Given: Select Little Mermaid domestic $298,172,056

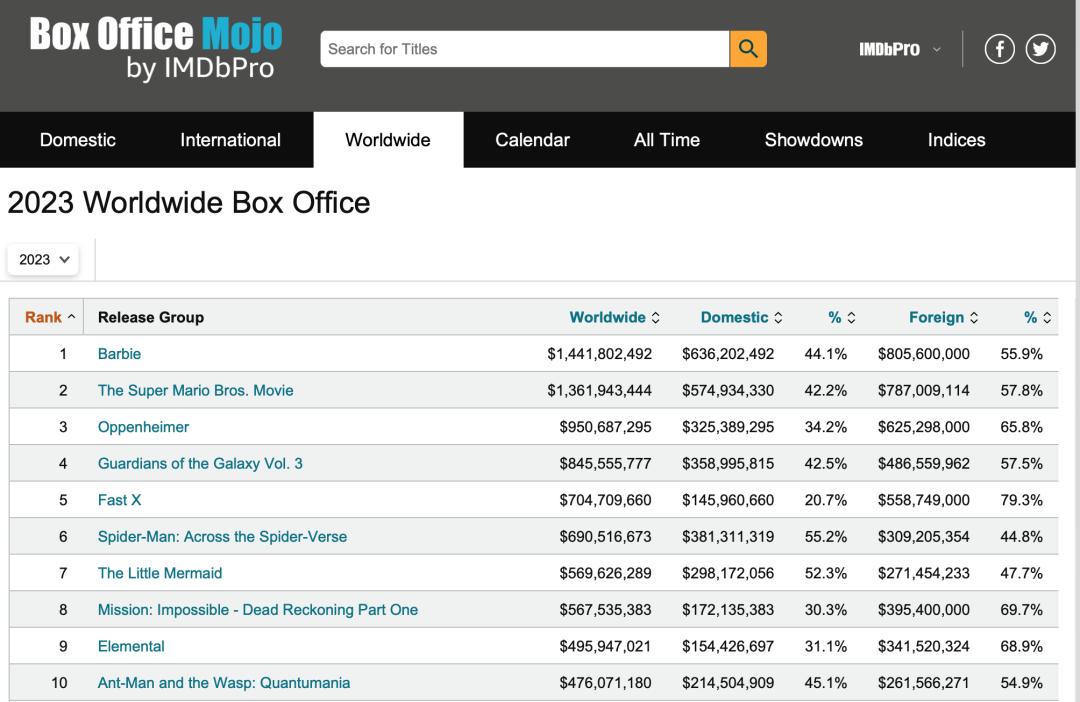Looking at the screenshot, I should coord(728,573).
